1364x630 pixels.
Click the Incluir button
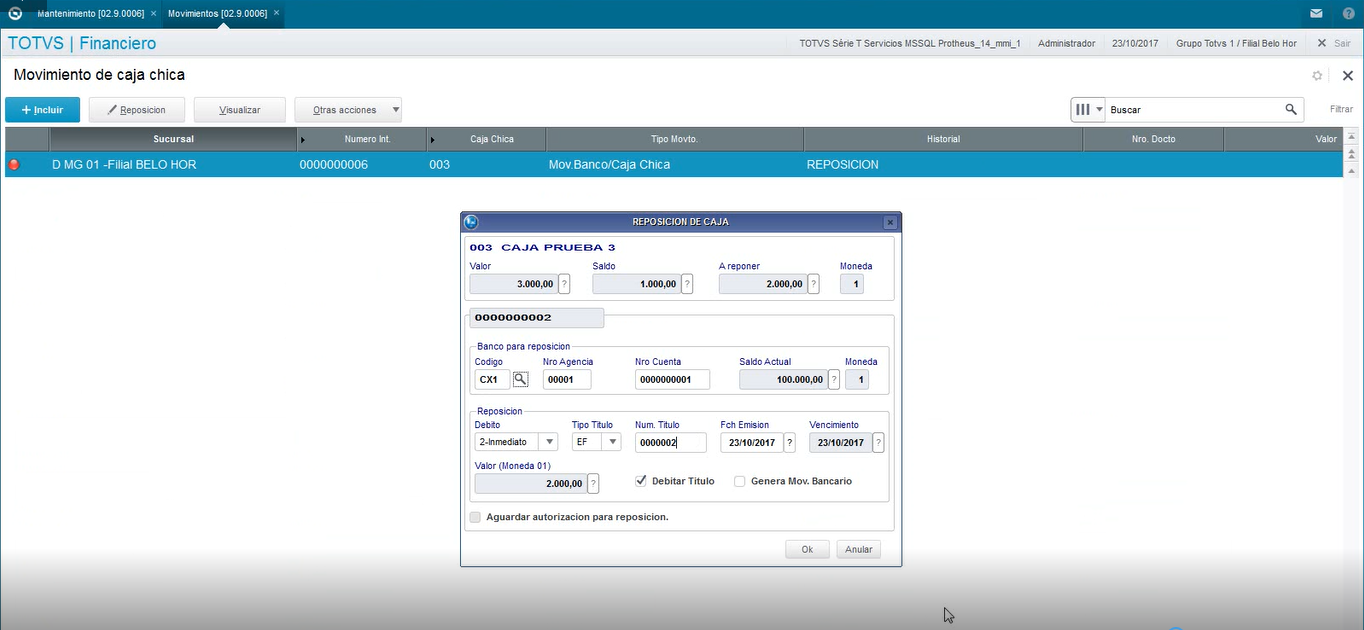click(x=42, y=110)
